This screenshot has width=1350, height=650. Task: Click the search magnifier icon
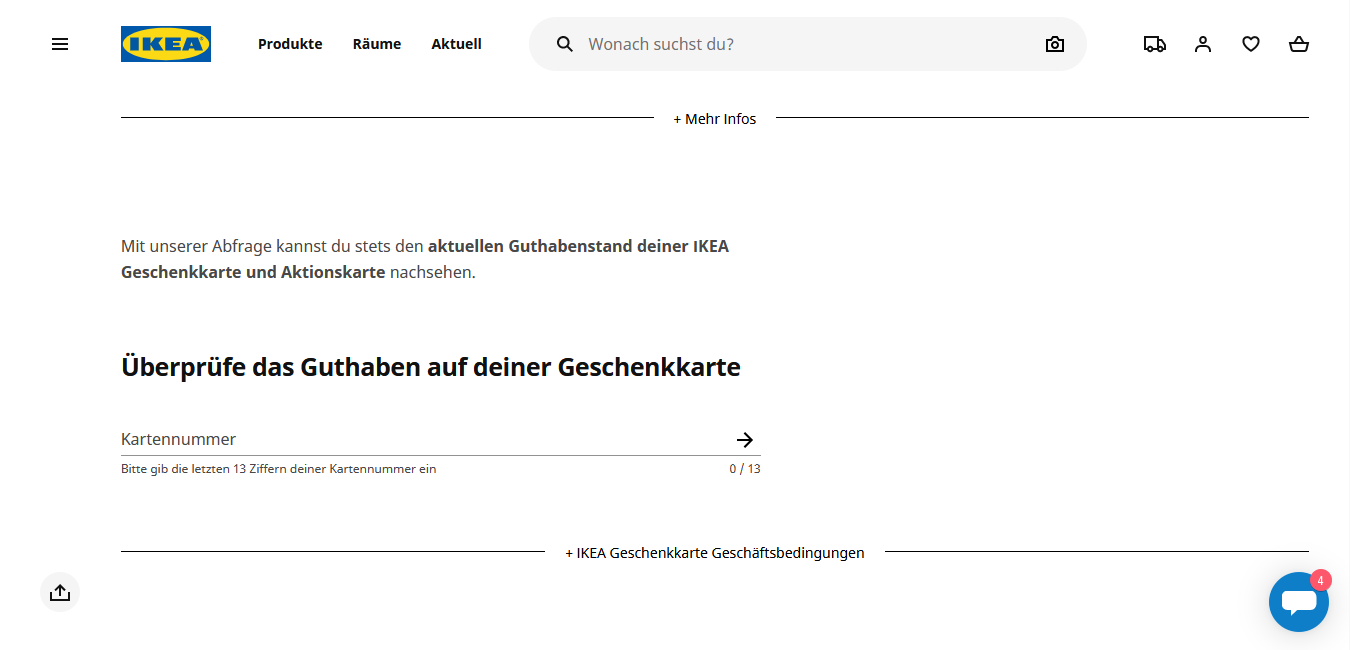(565, 44)
